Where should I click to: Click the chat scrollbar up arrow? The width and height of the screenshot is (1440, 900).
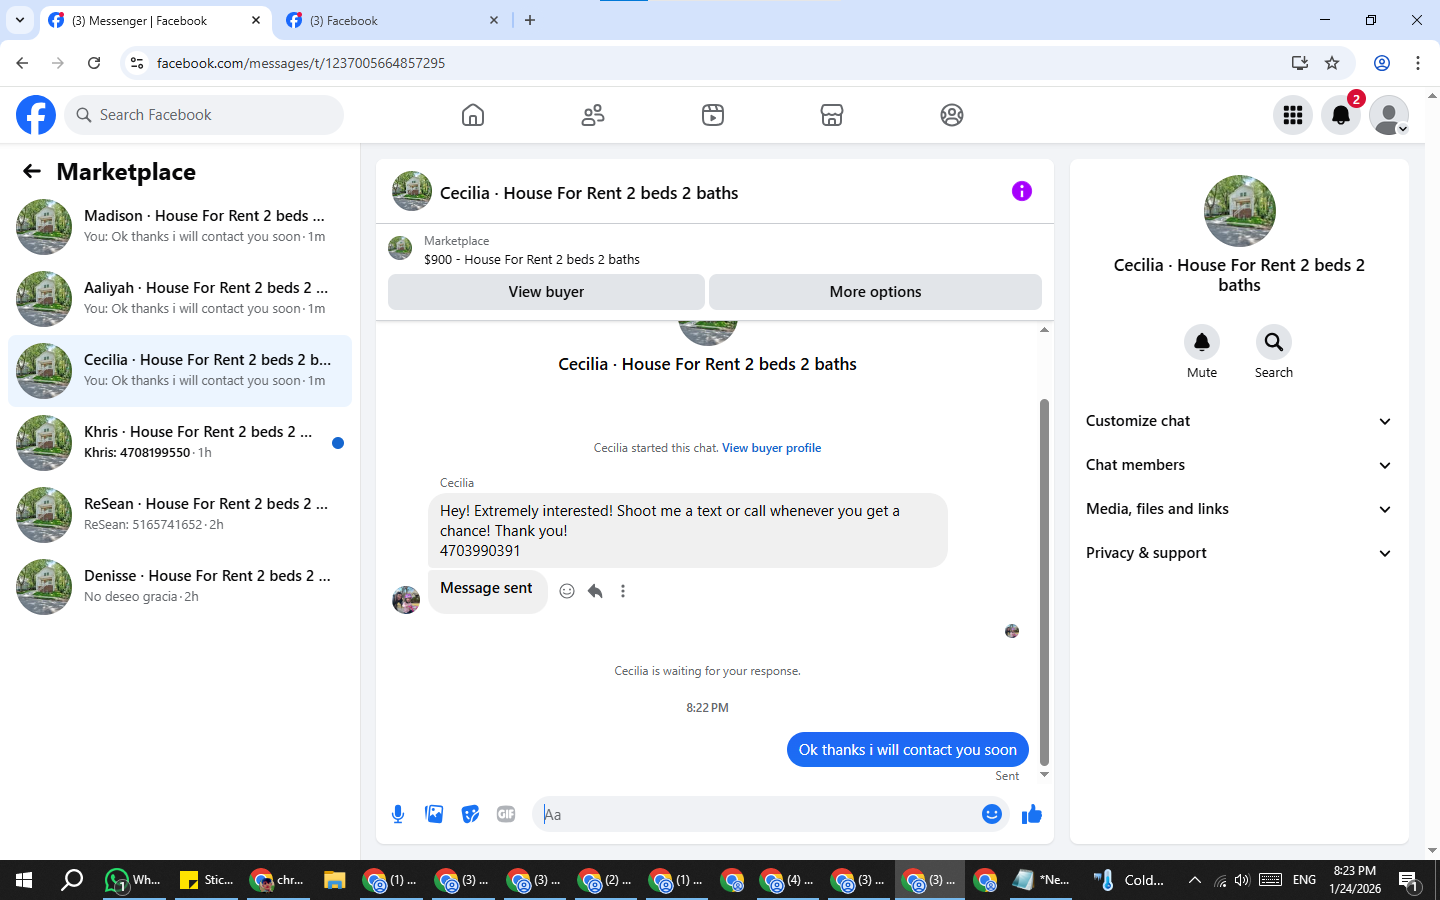click(1044, 330)
